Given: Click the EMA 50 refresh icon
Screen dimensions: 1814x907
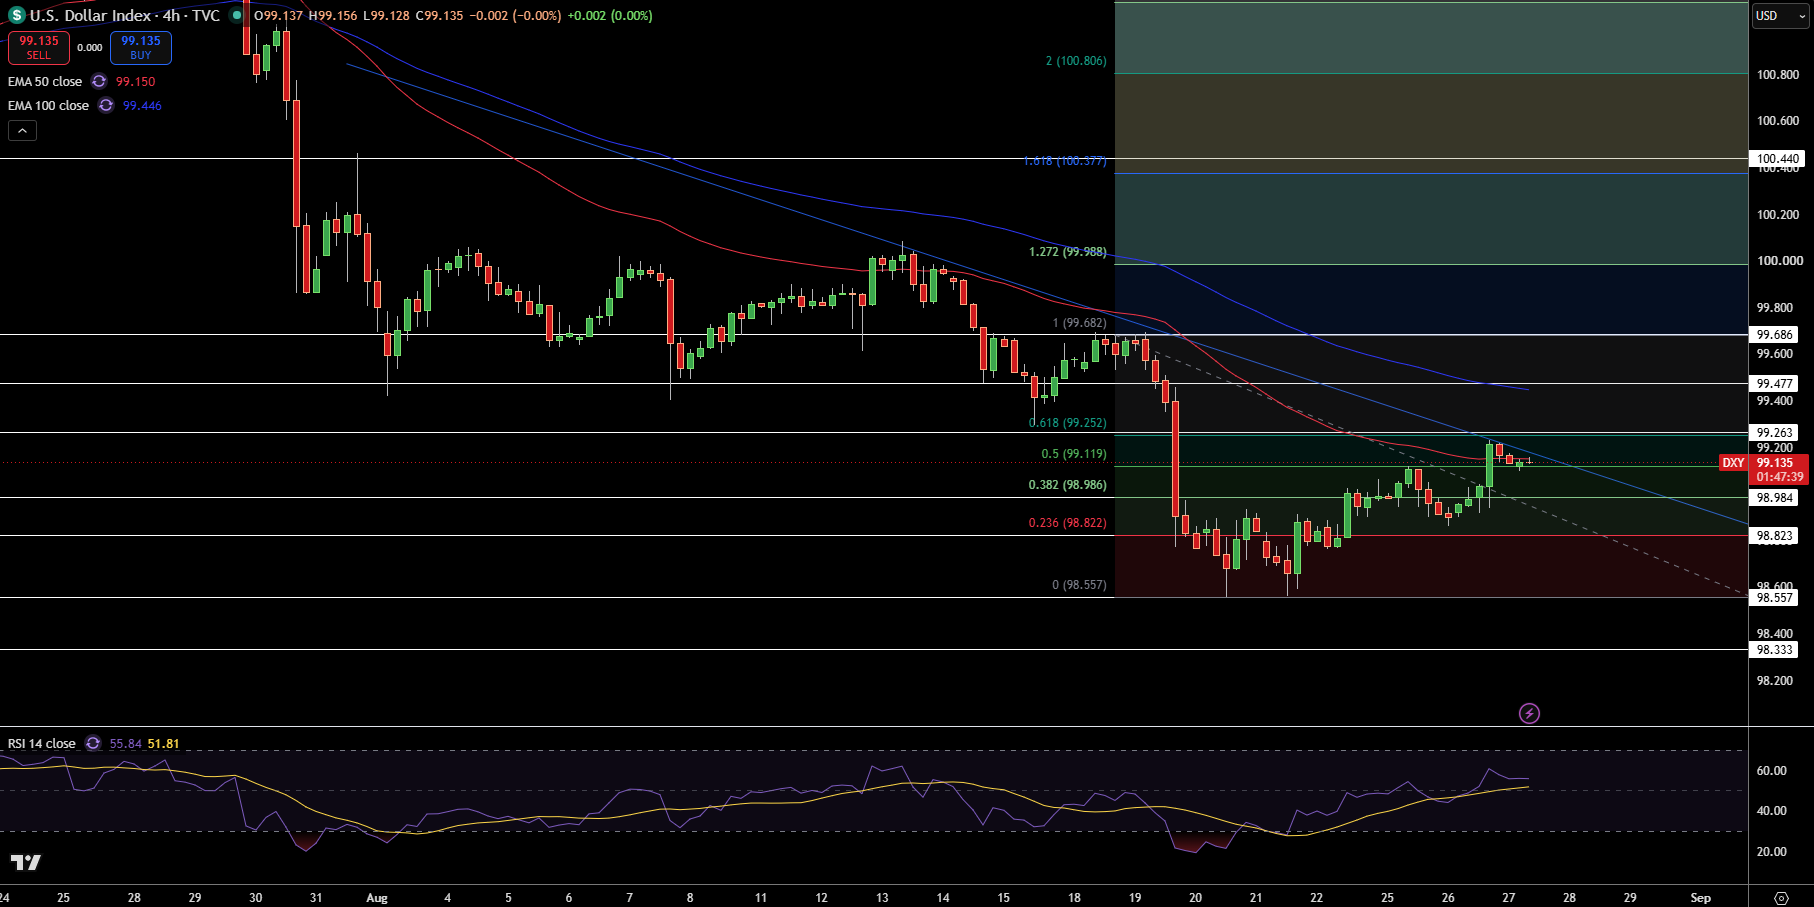Looking at the screenshot, I should [x=99, y=81].
